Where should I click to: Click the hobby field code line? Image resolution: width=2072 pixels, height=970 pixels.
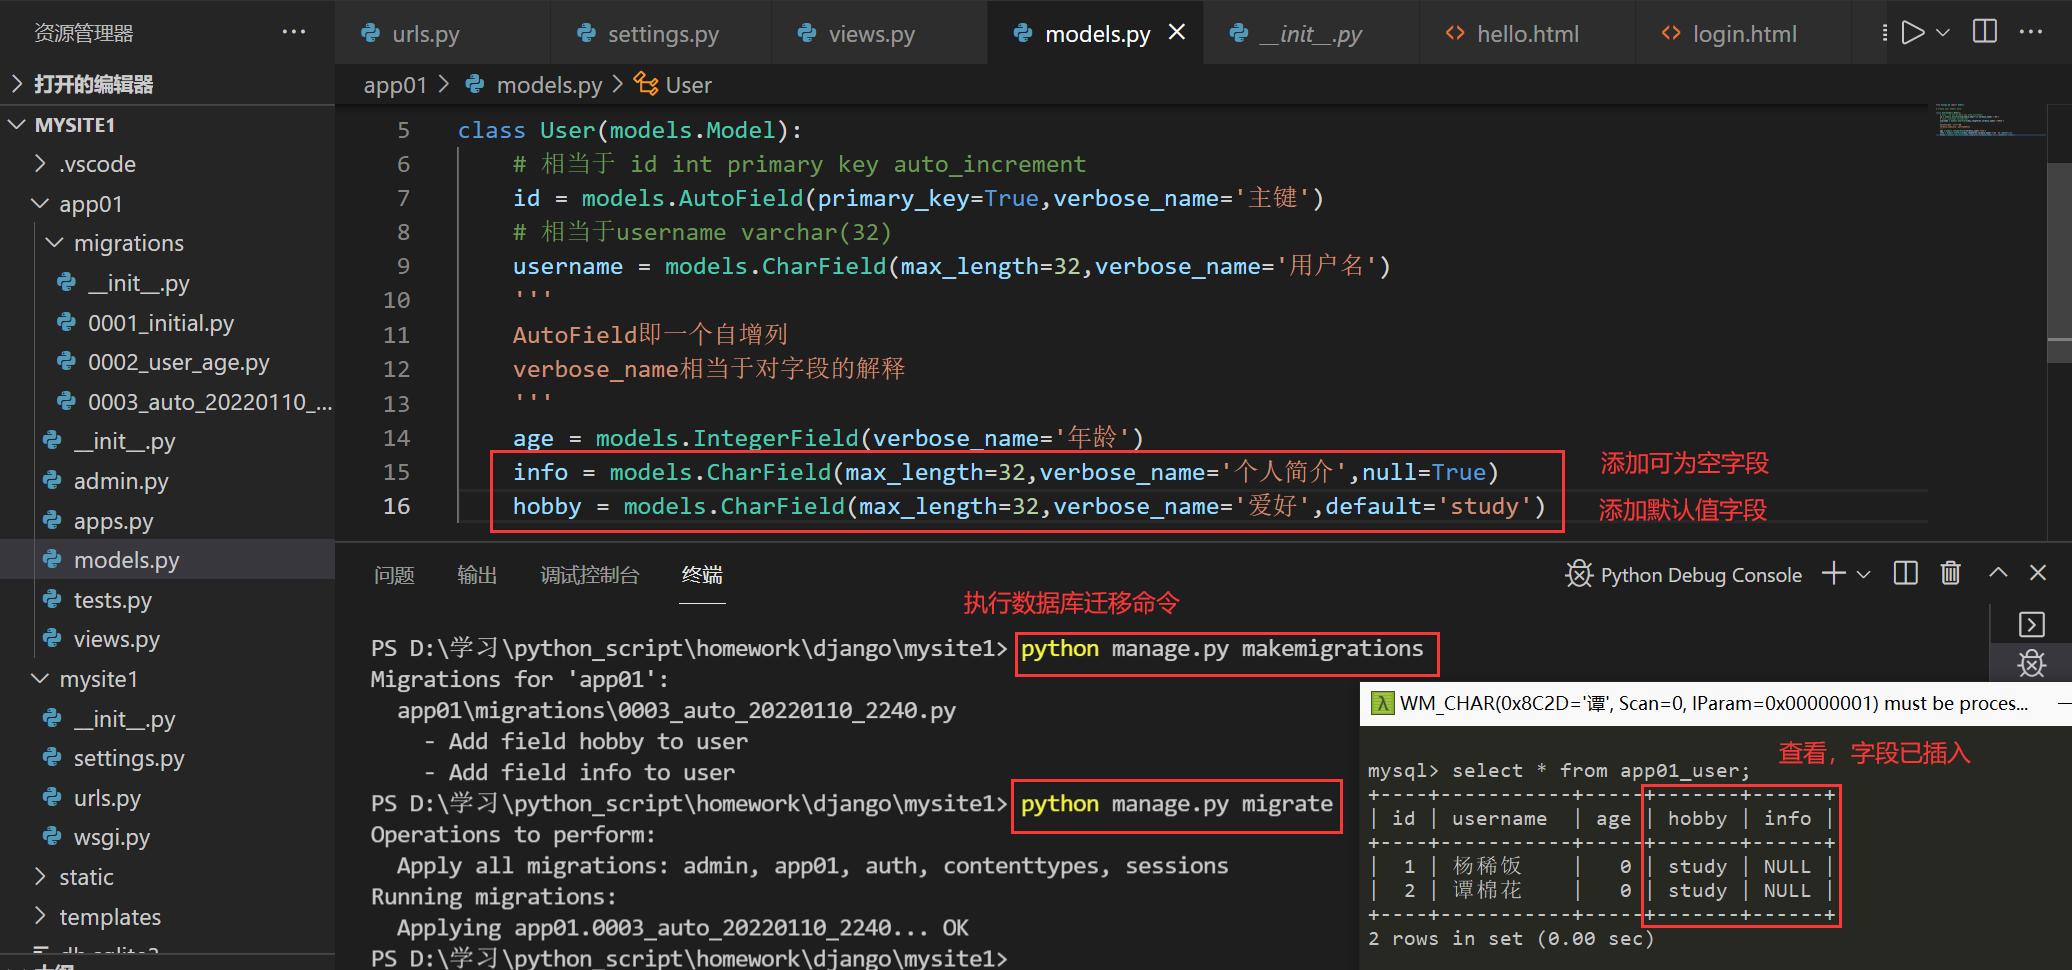click(x=1029, y=506)
